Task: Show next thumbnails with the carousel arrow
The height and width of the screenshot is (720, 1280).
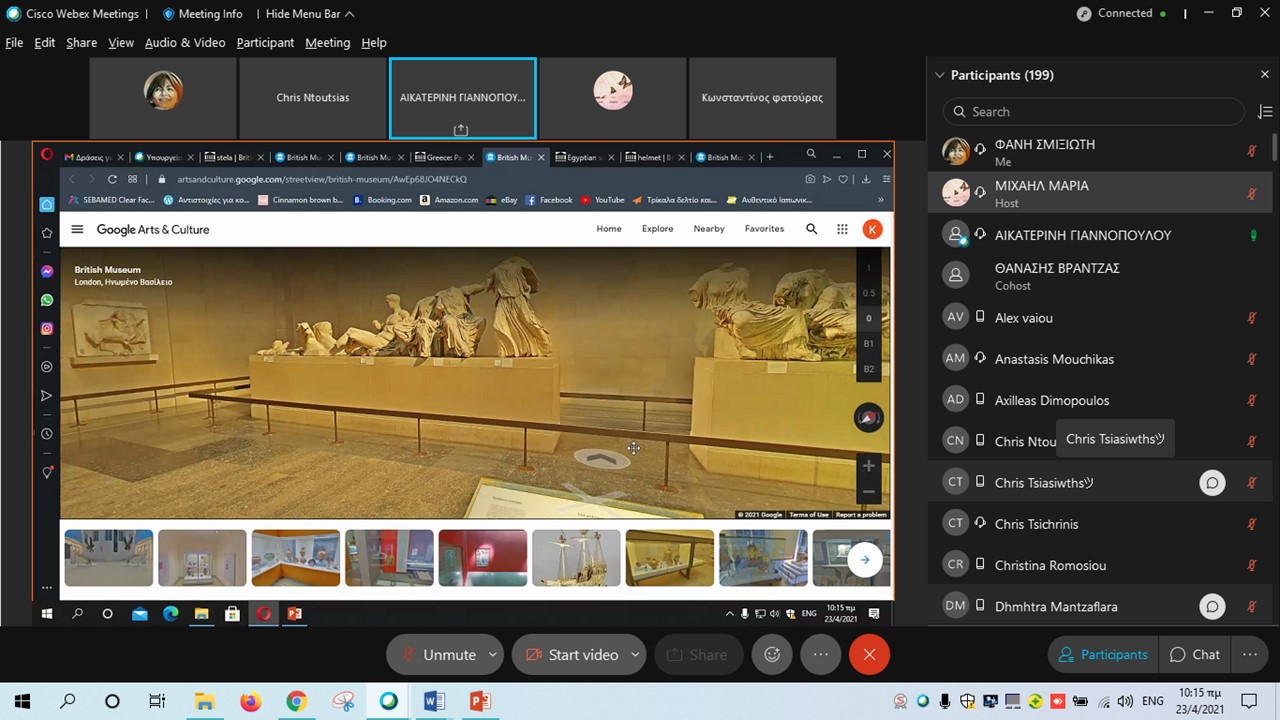Action: [865, 560]
